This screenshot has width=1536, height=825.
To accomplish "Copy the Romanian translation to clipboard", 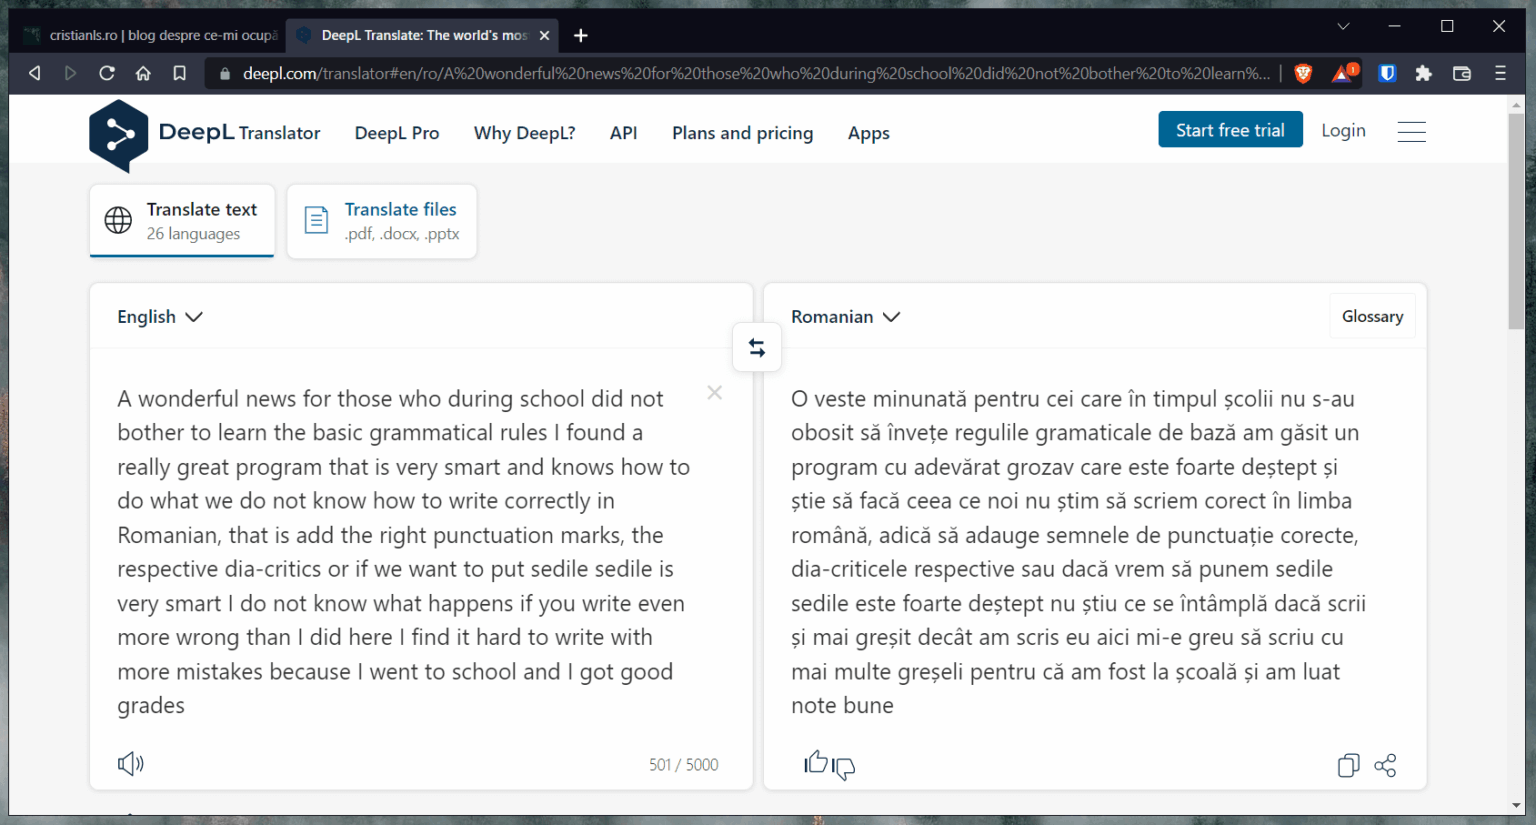I will [1348, 766].
